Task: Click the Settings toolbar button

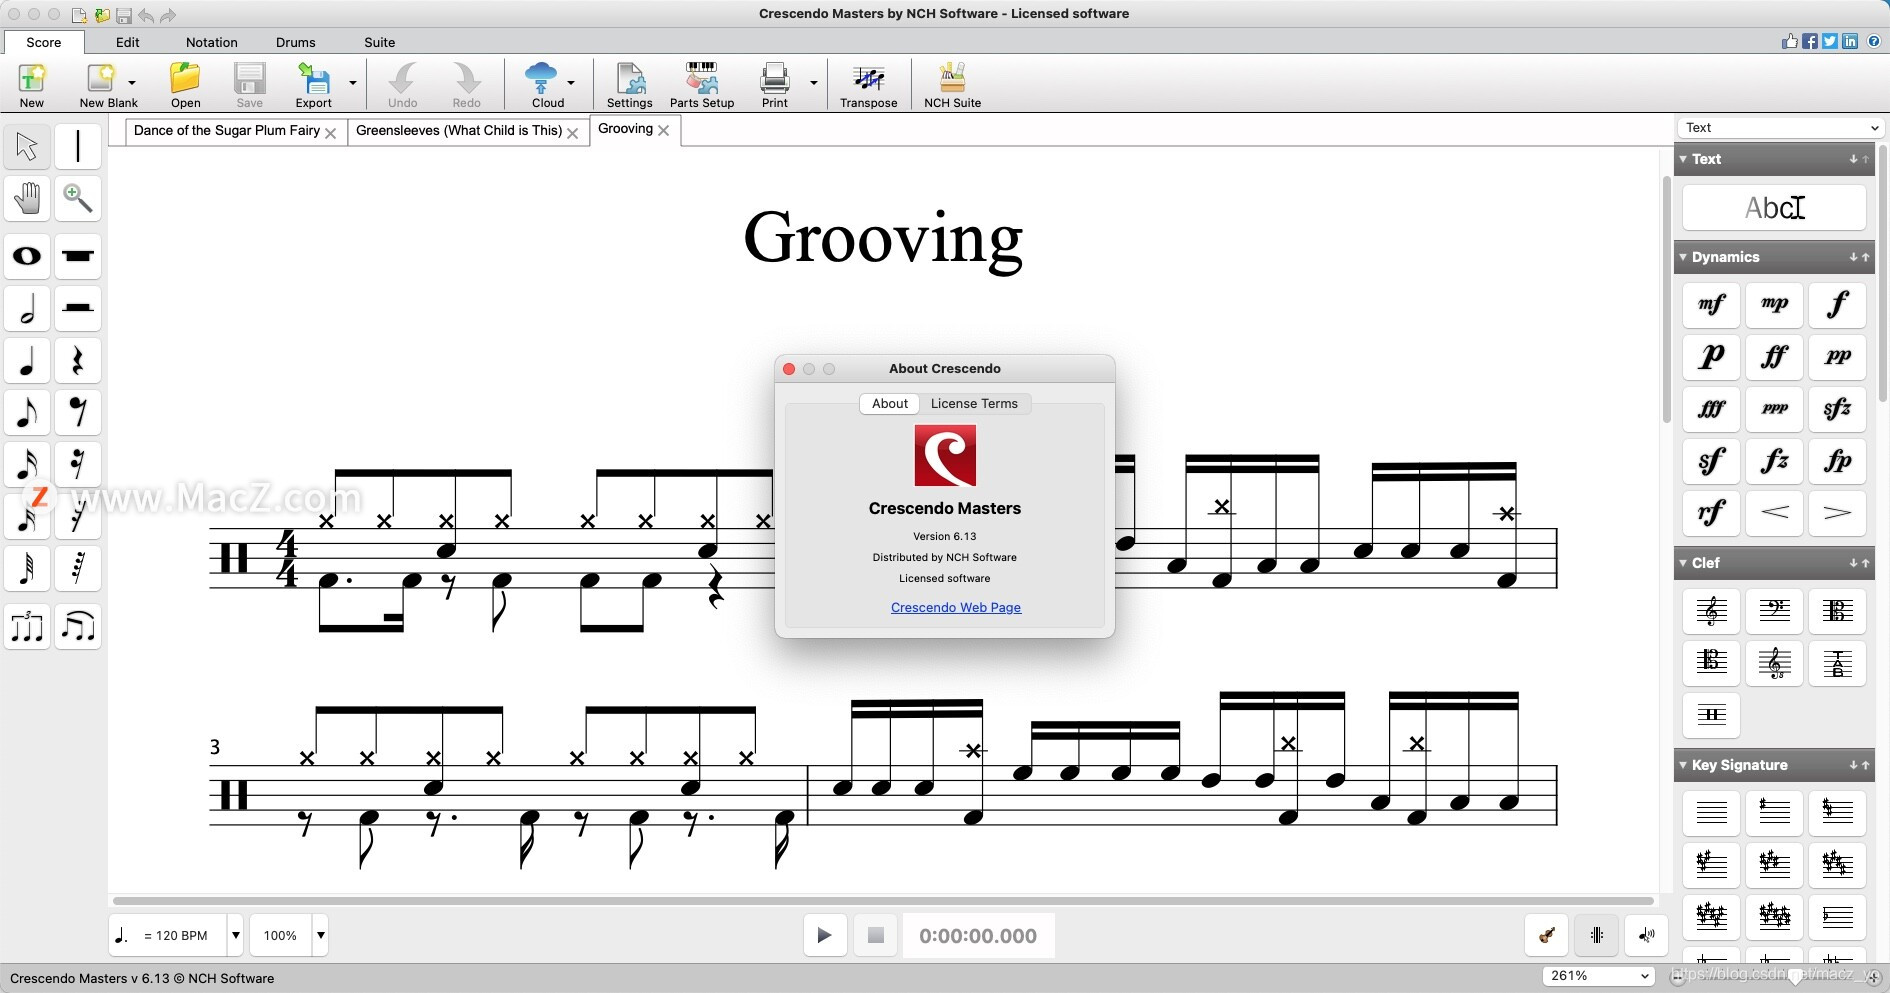Action: tap(630, 85)
